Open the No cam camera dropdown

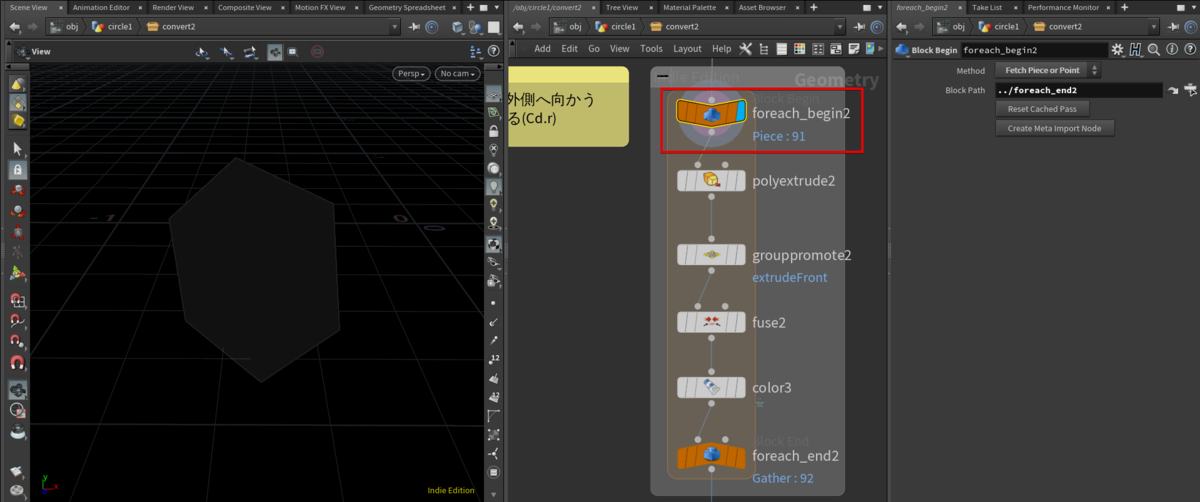click(458, 74)
